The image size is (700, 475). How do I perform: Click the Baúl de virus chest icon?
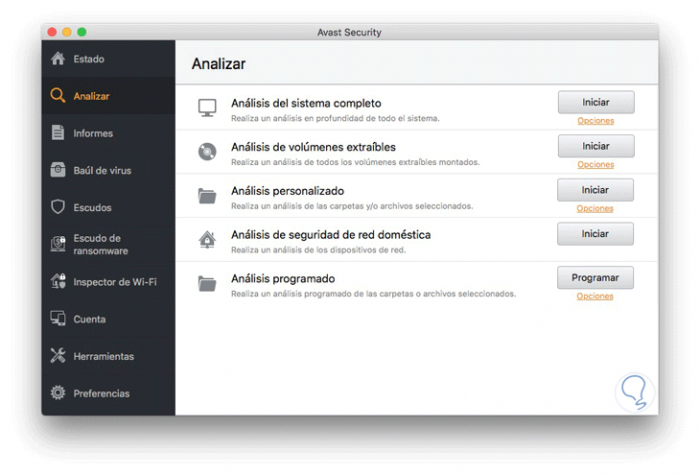coord(58,170)
